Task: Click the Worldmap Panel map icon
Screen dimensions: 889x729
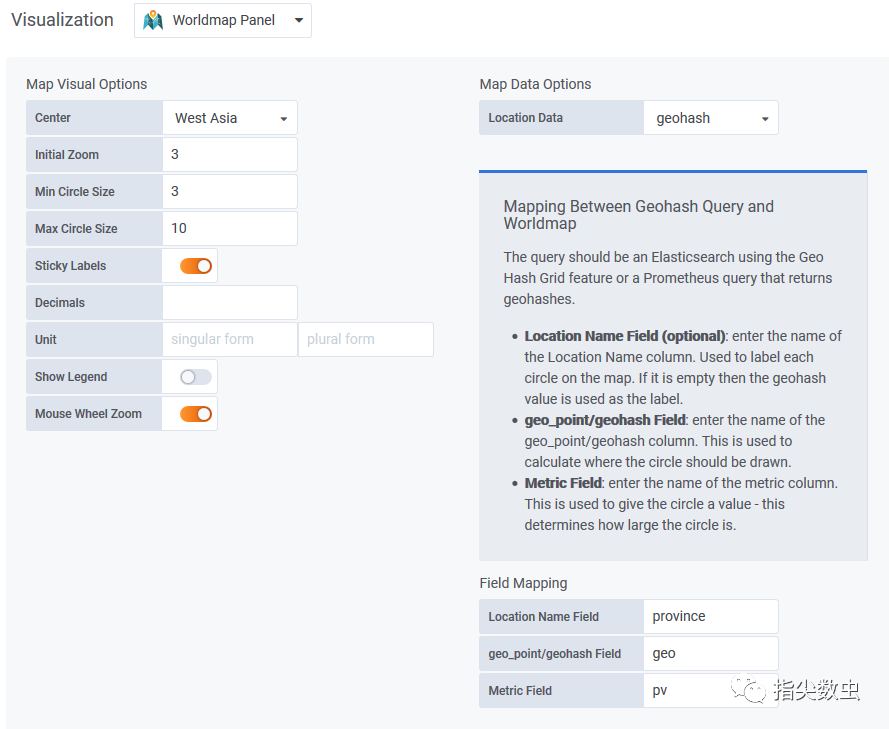Action: pyautogui.click(x=153, y=20)
